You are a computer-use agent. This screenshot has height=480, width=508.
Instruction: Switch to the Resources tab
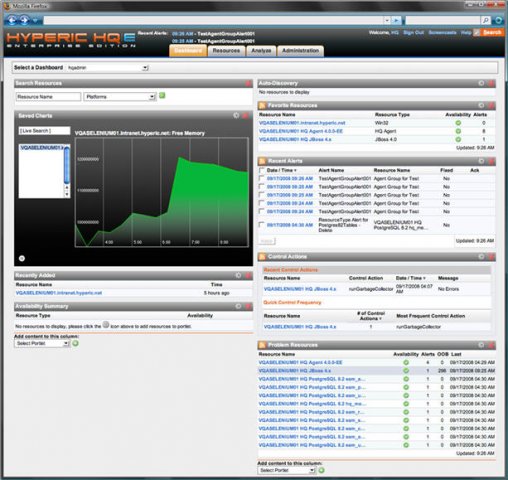point(226,51)
